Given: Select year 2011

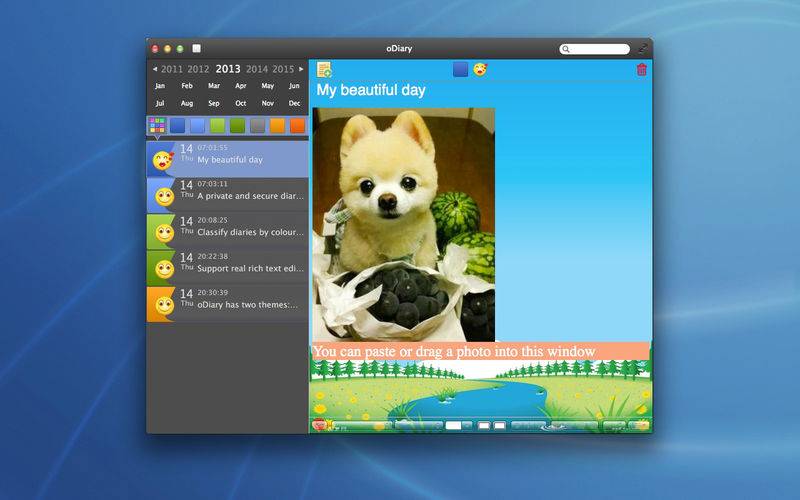Looking at the screenshot, I should click(x=171, y=69).
